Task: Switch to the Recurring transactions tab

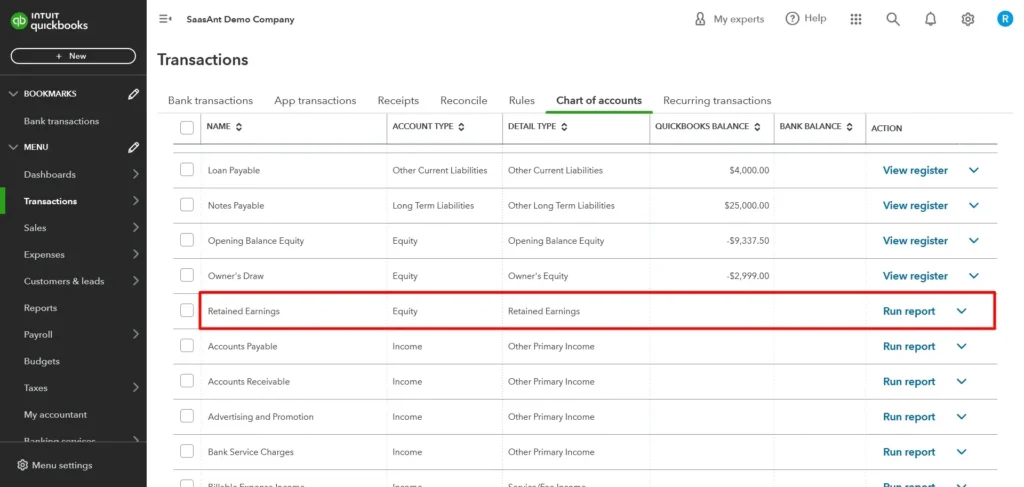Action: (717, 101)
